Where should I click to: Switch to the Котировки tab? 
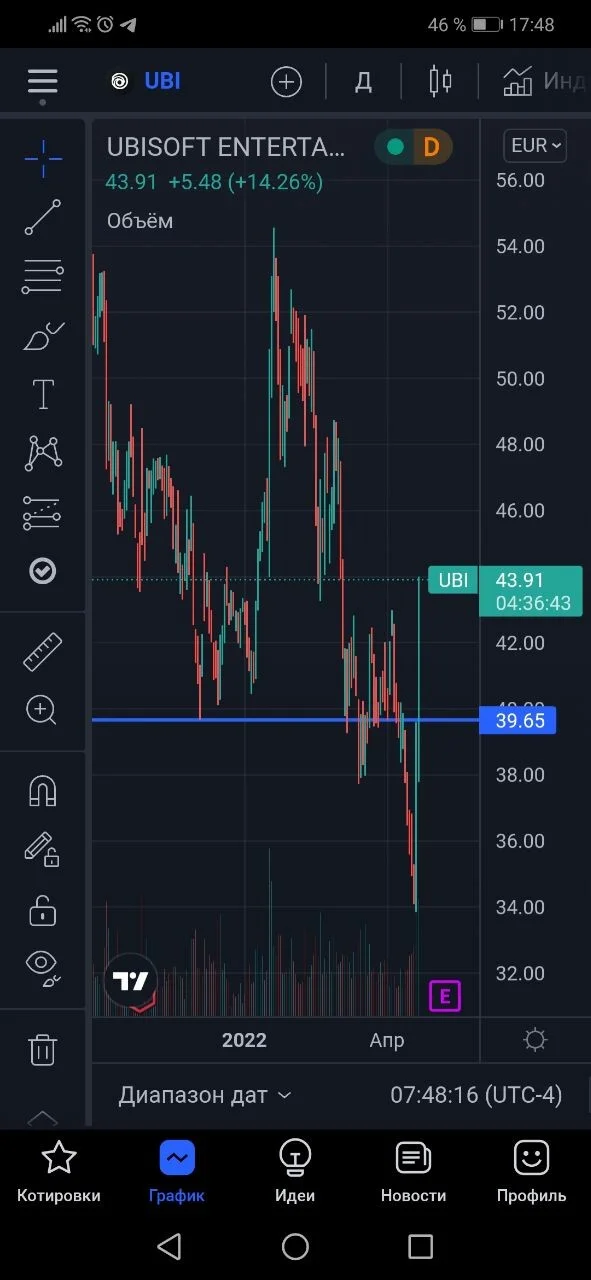pyautogui.click(x=59, y=1172)
